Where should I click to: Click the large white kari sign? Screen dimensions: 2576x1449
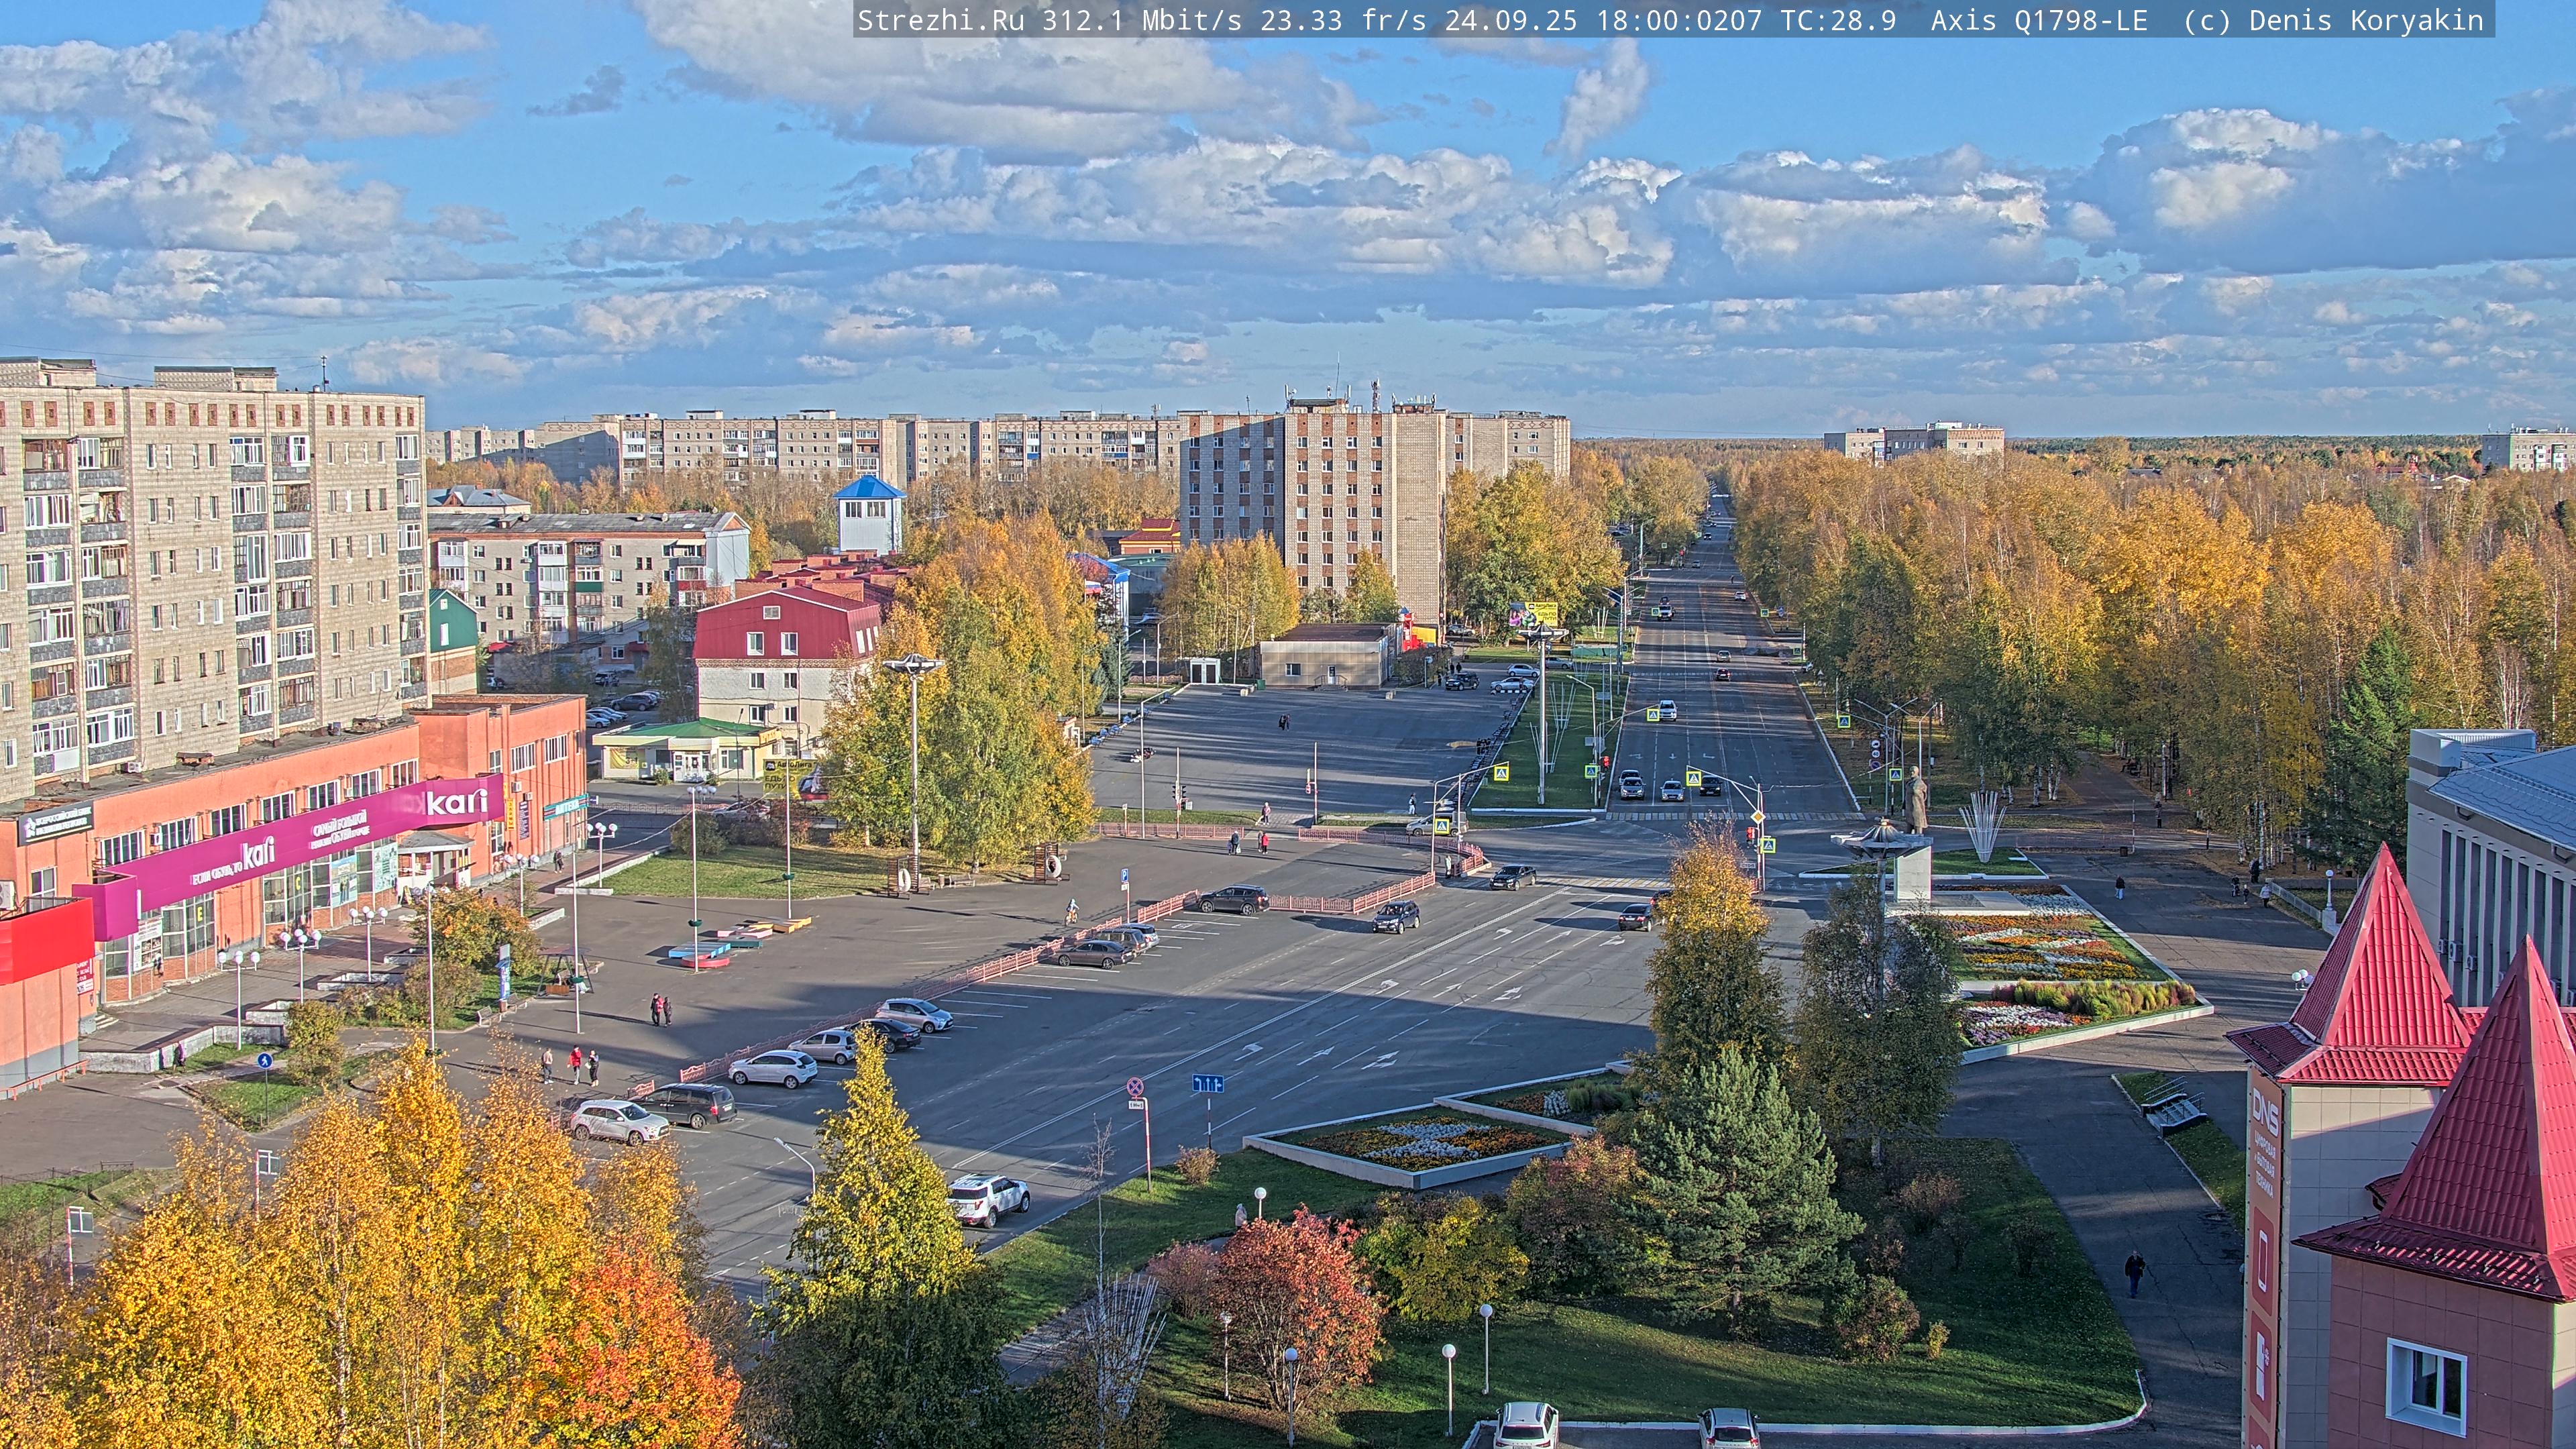[x=457, y=802]
